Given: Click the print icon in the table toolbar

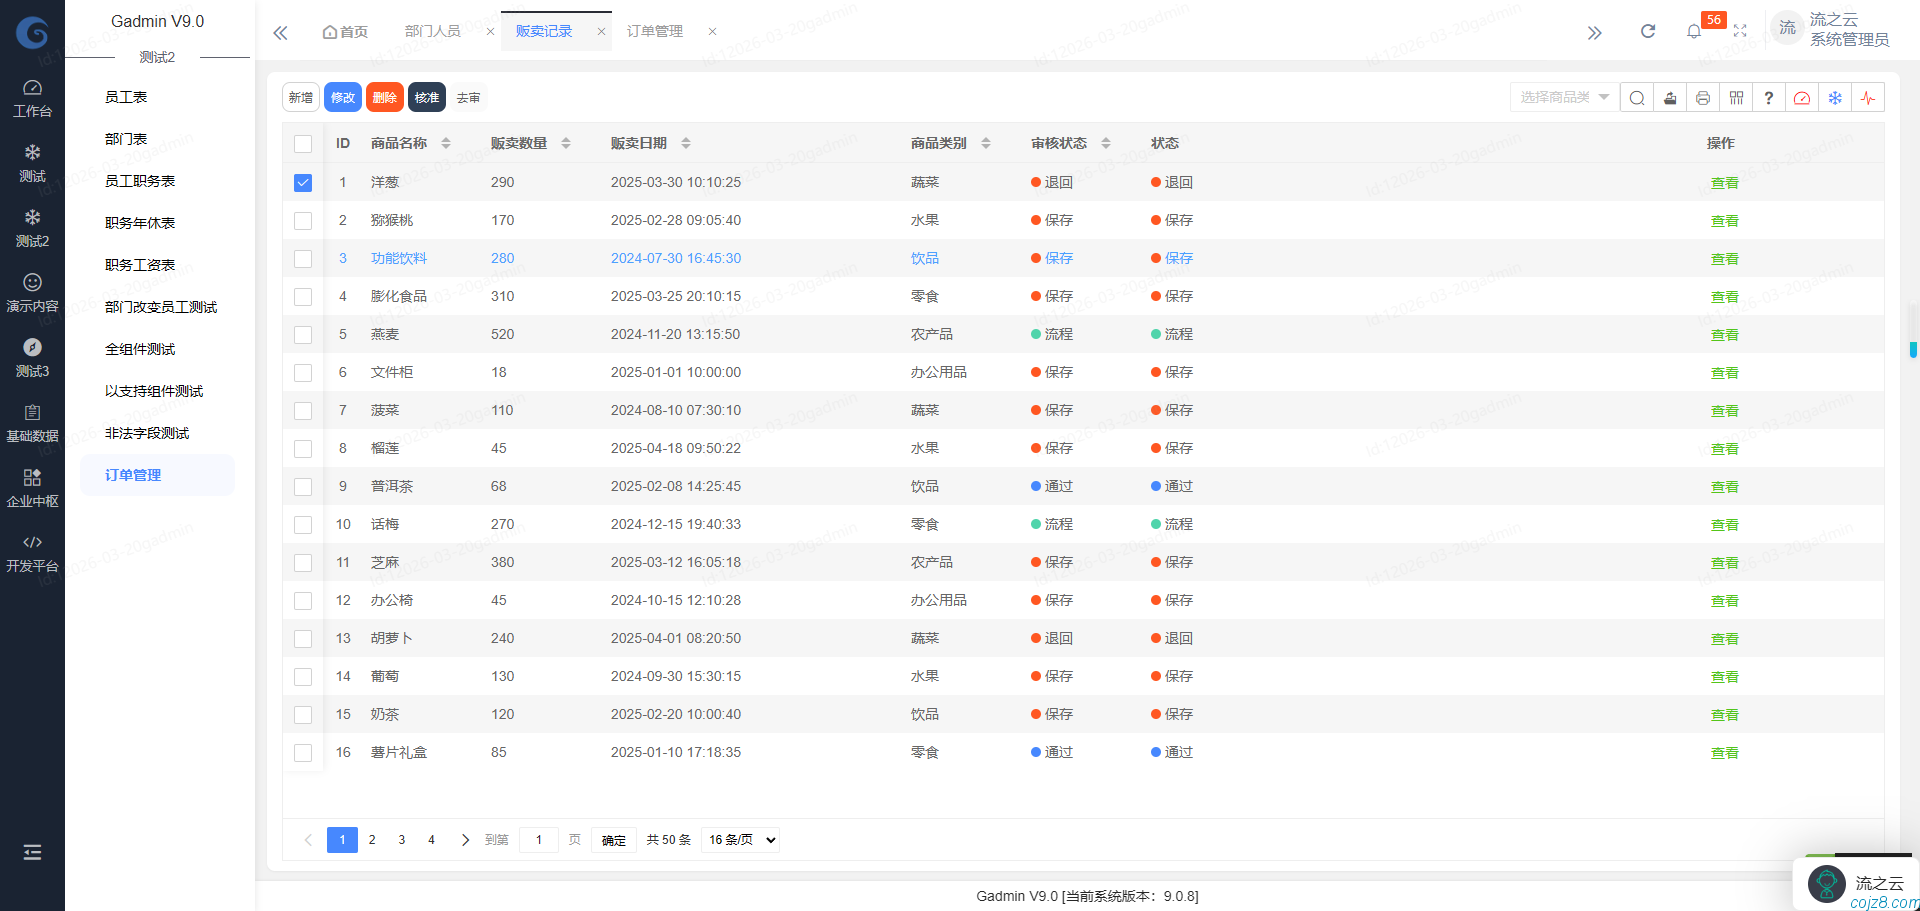Looking at the screenshot, I should click(x=1703, y=97).
